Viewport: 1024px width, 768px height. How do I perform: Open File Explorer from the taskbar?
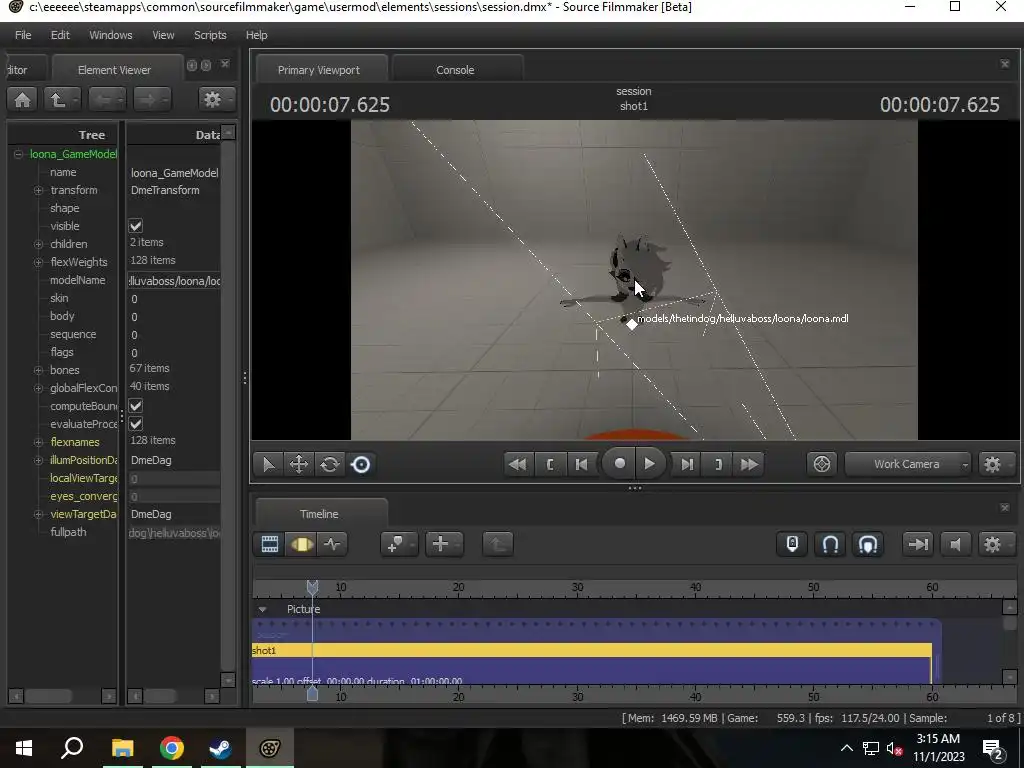click(123, 748)
